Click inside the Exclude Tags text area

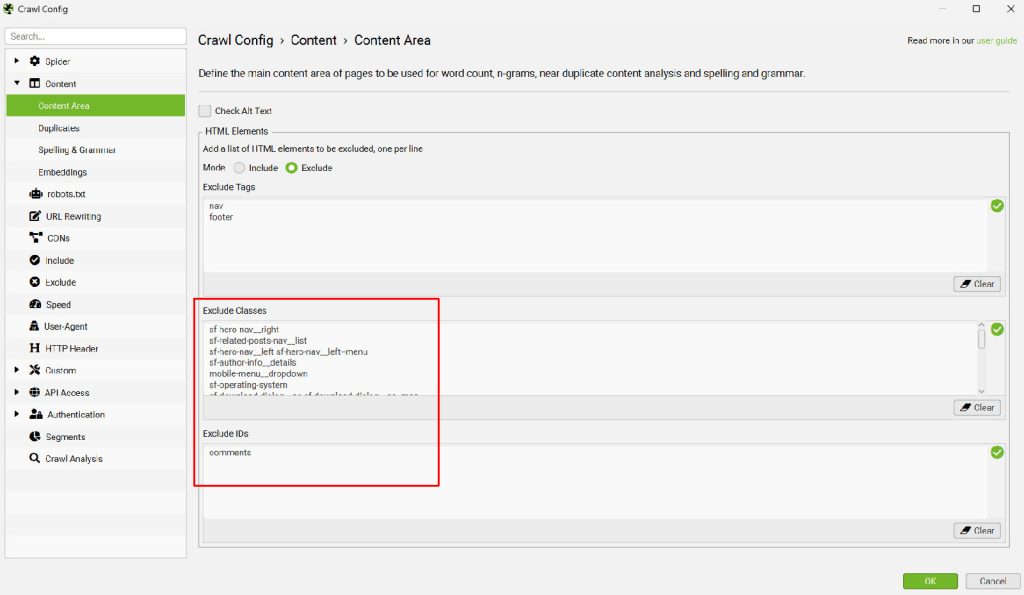tap(595, 235)
